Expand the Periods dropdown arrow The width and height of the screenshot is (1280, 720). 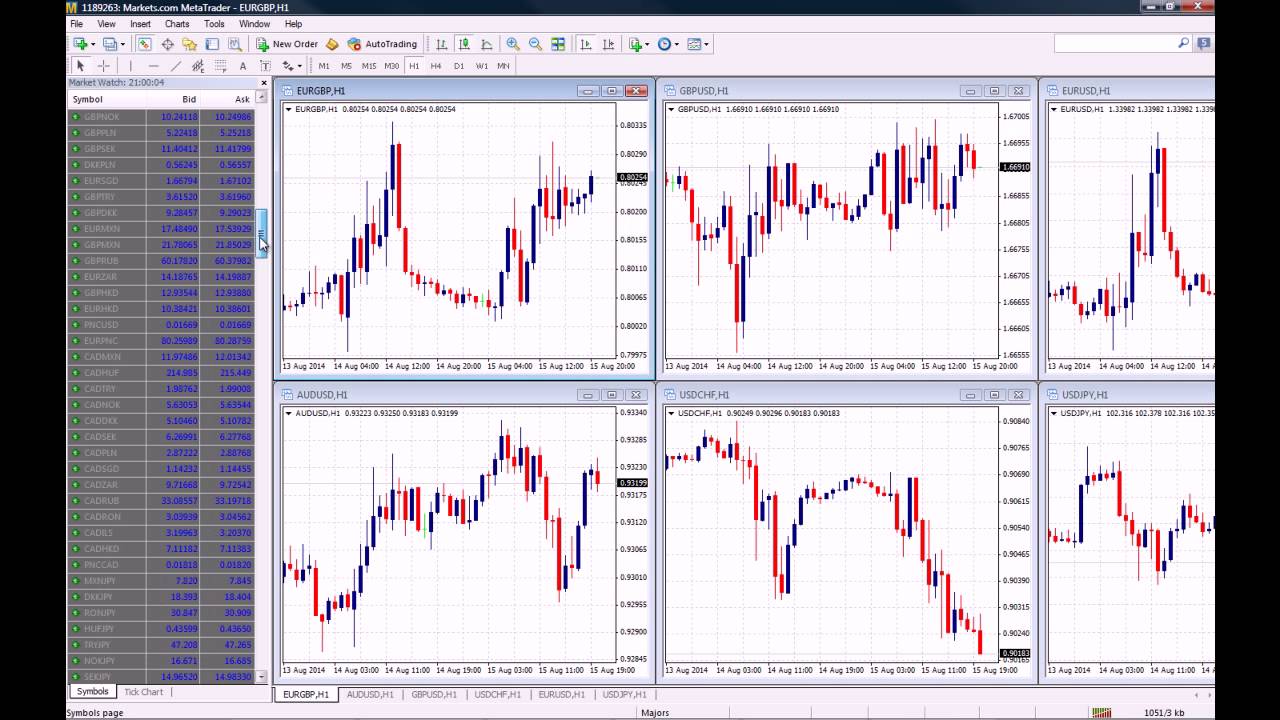[x=676, y=44]
